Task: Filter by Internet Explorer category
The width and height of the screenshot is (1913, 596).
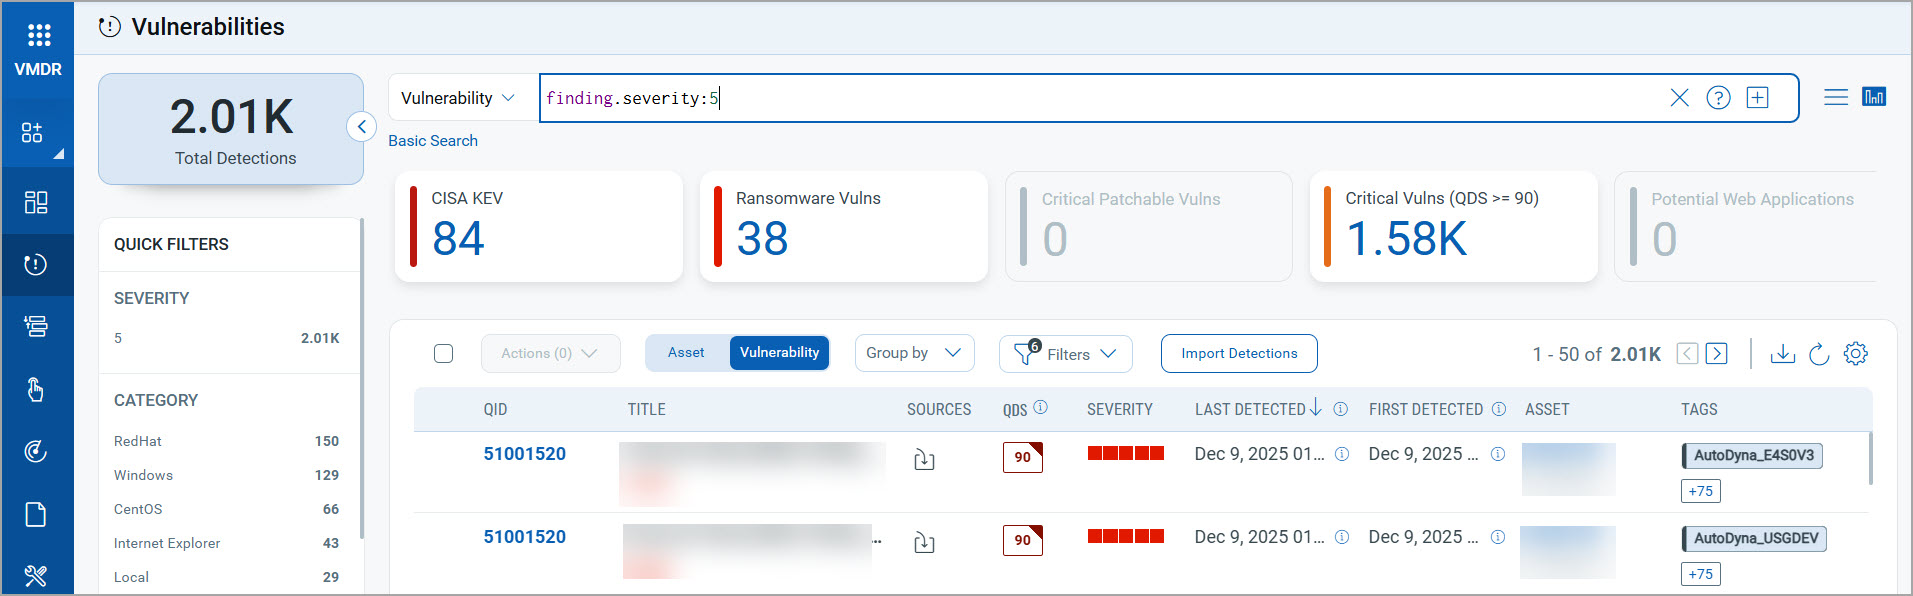Action: point(227,543)
